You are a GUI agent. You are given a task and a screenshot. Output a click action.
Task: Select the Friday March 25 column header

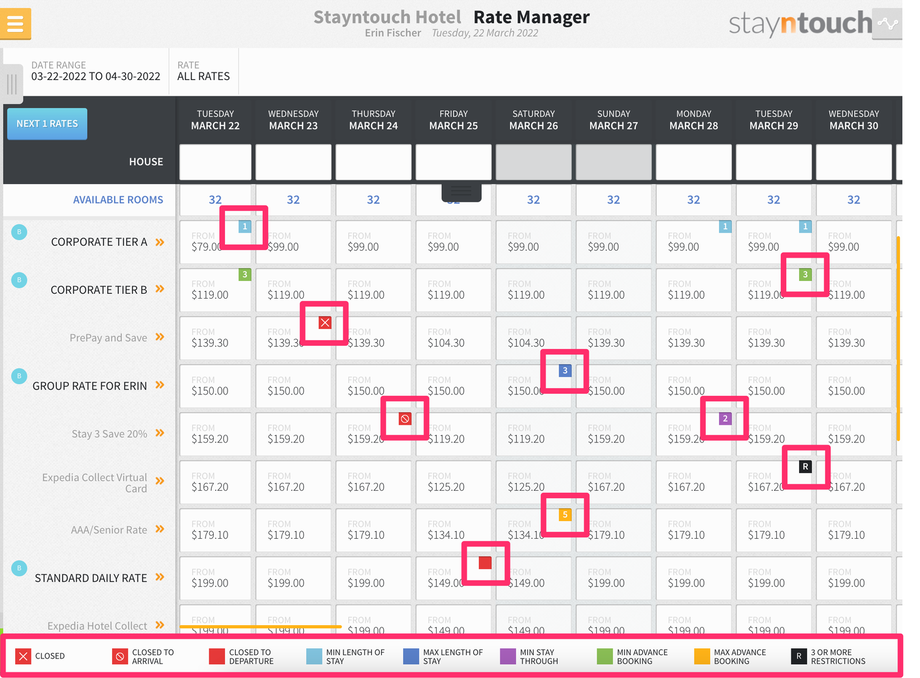coord(454,120)
